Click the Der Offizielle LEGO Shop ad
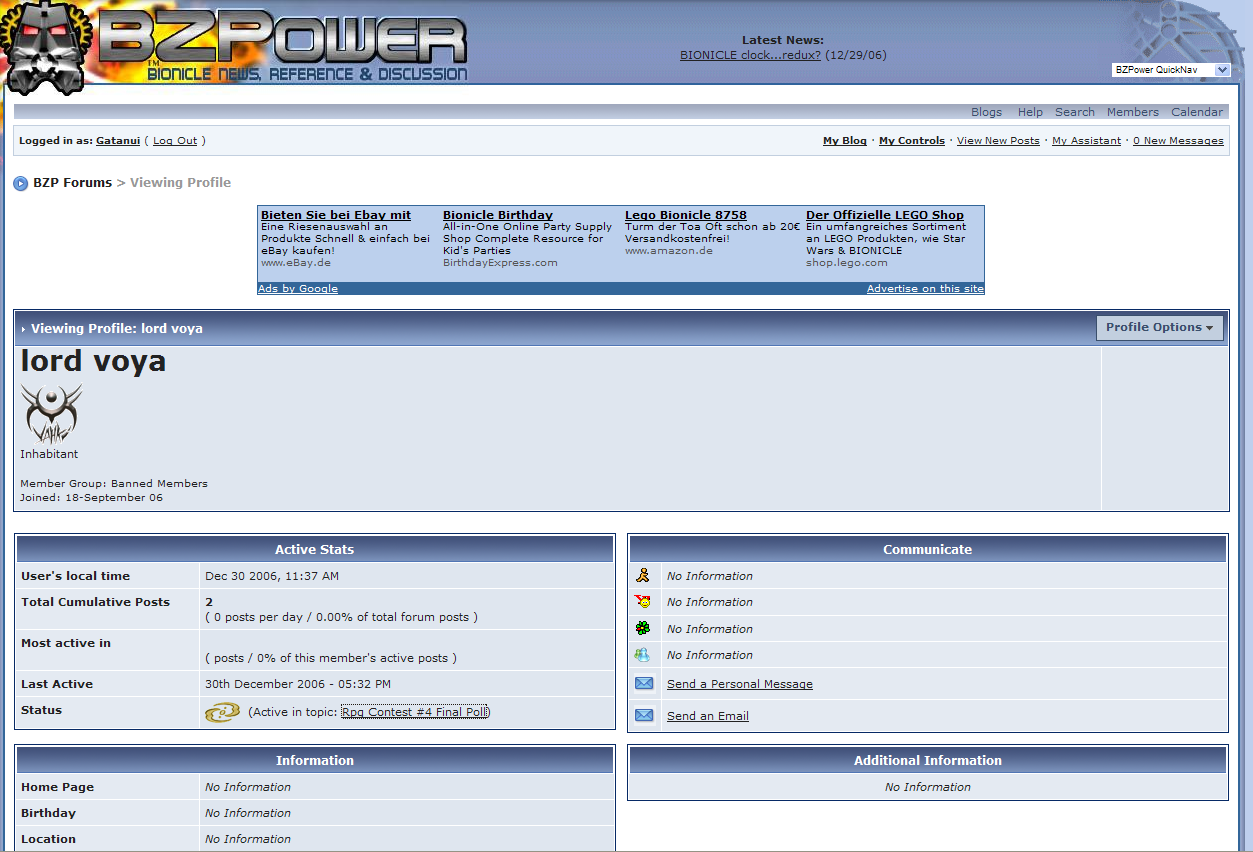The height and width of the screenshot is (852, 1253). (x=885, y=215)
